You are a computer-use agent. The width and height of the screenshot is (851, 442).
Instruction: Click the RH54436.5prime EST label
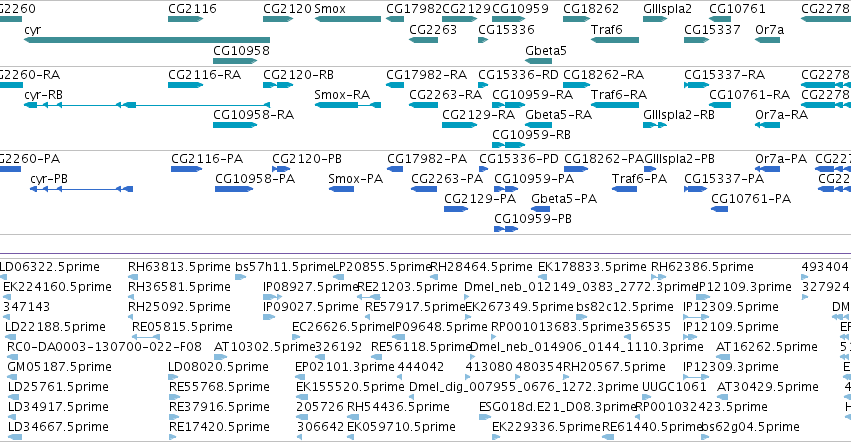click(398, 407)
